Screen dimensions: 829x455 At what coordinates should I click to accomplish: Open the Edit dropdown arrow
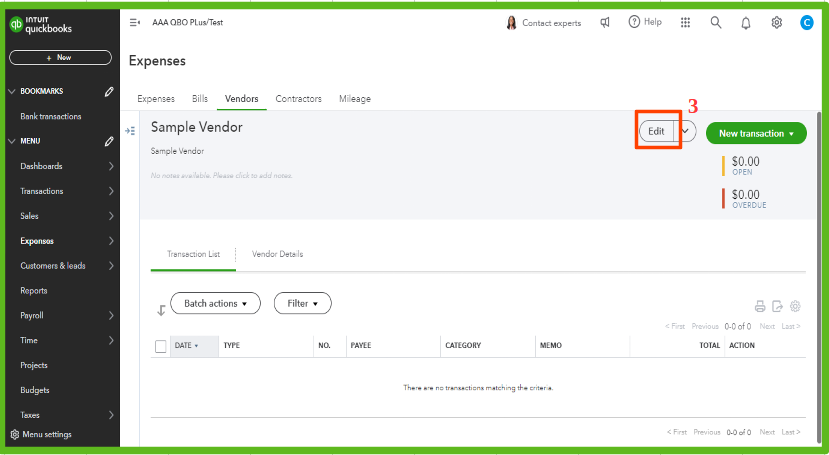(685, 131)
